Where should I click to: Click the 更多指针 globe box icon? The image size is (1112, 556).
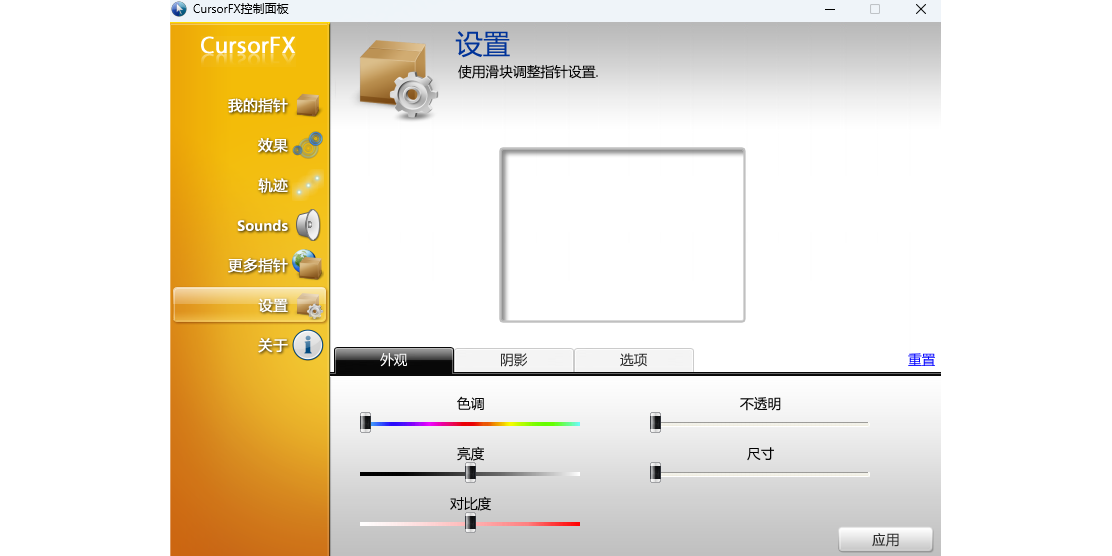tap(308, 265)
